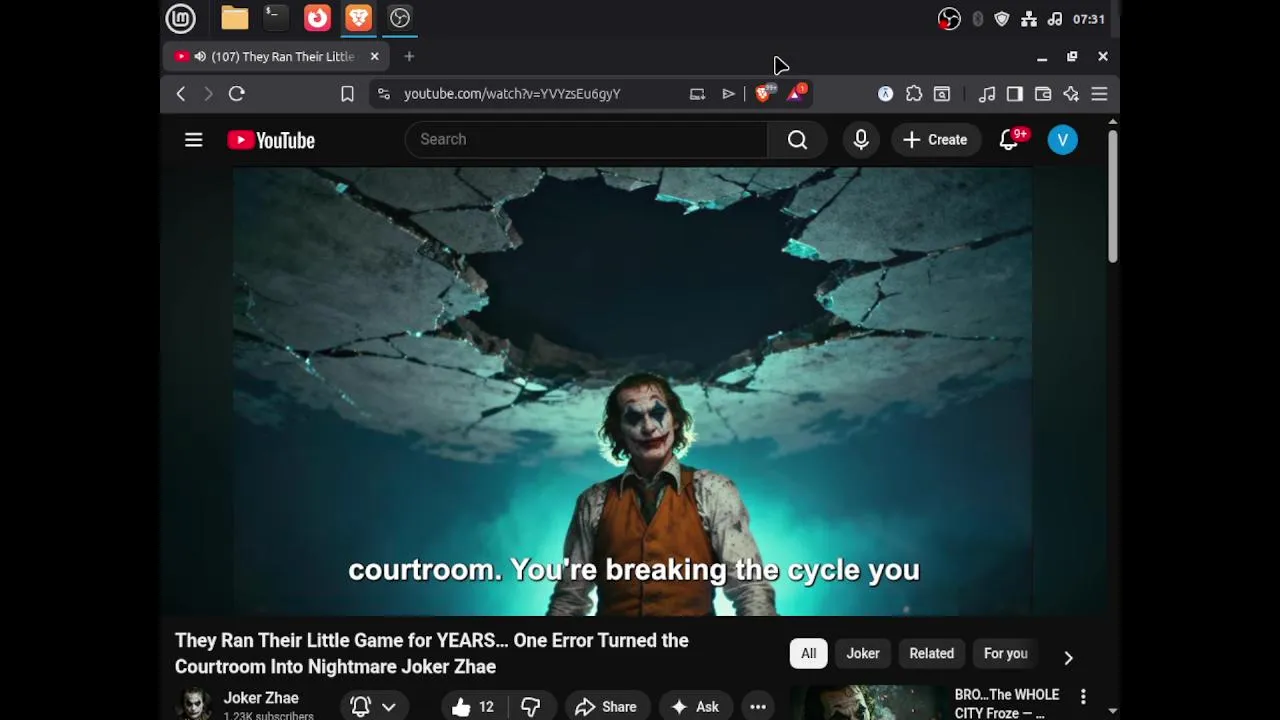Show the calendar from the 07:31 clock
Screen dimensions: 1280x720
1088,19
